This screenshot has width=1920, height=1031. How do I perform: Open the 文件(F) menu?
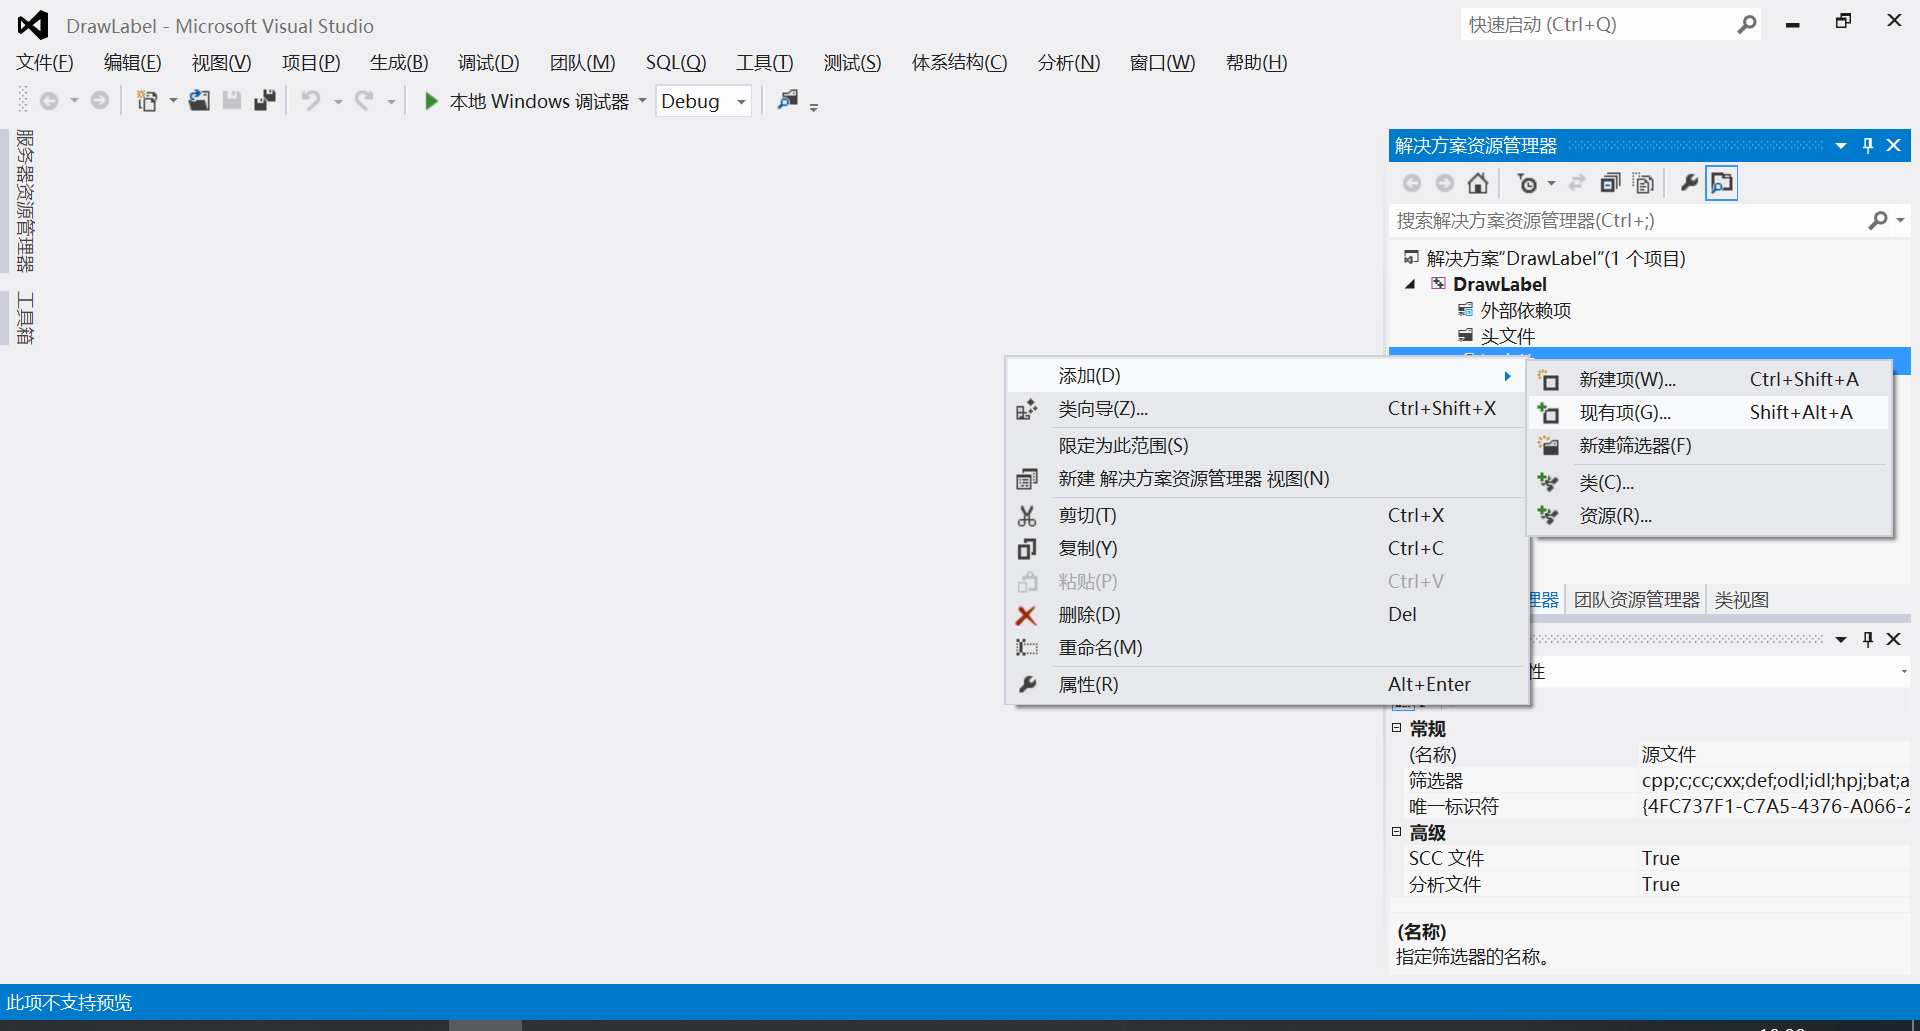45,63
